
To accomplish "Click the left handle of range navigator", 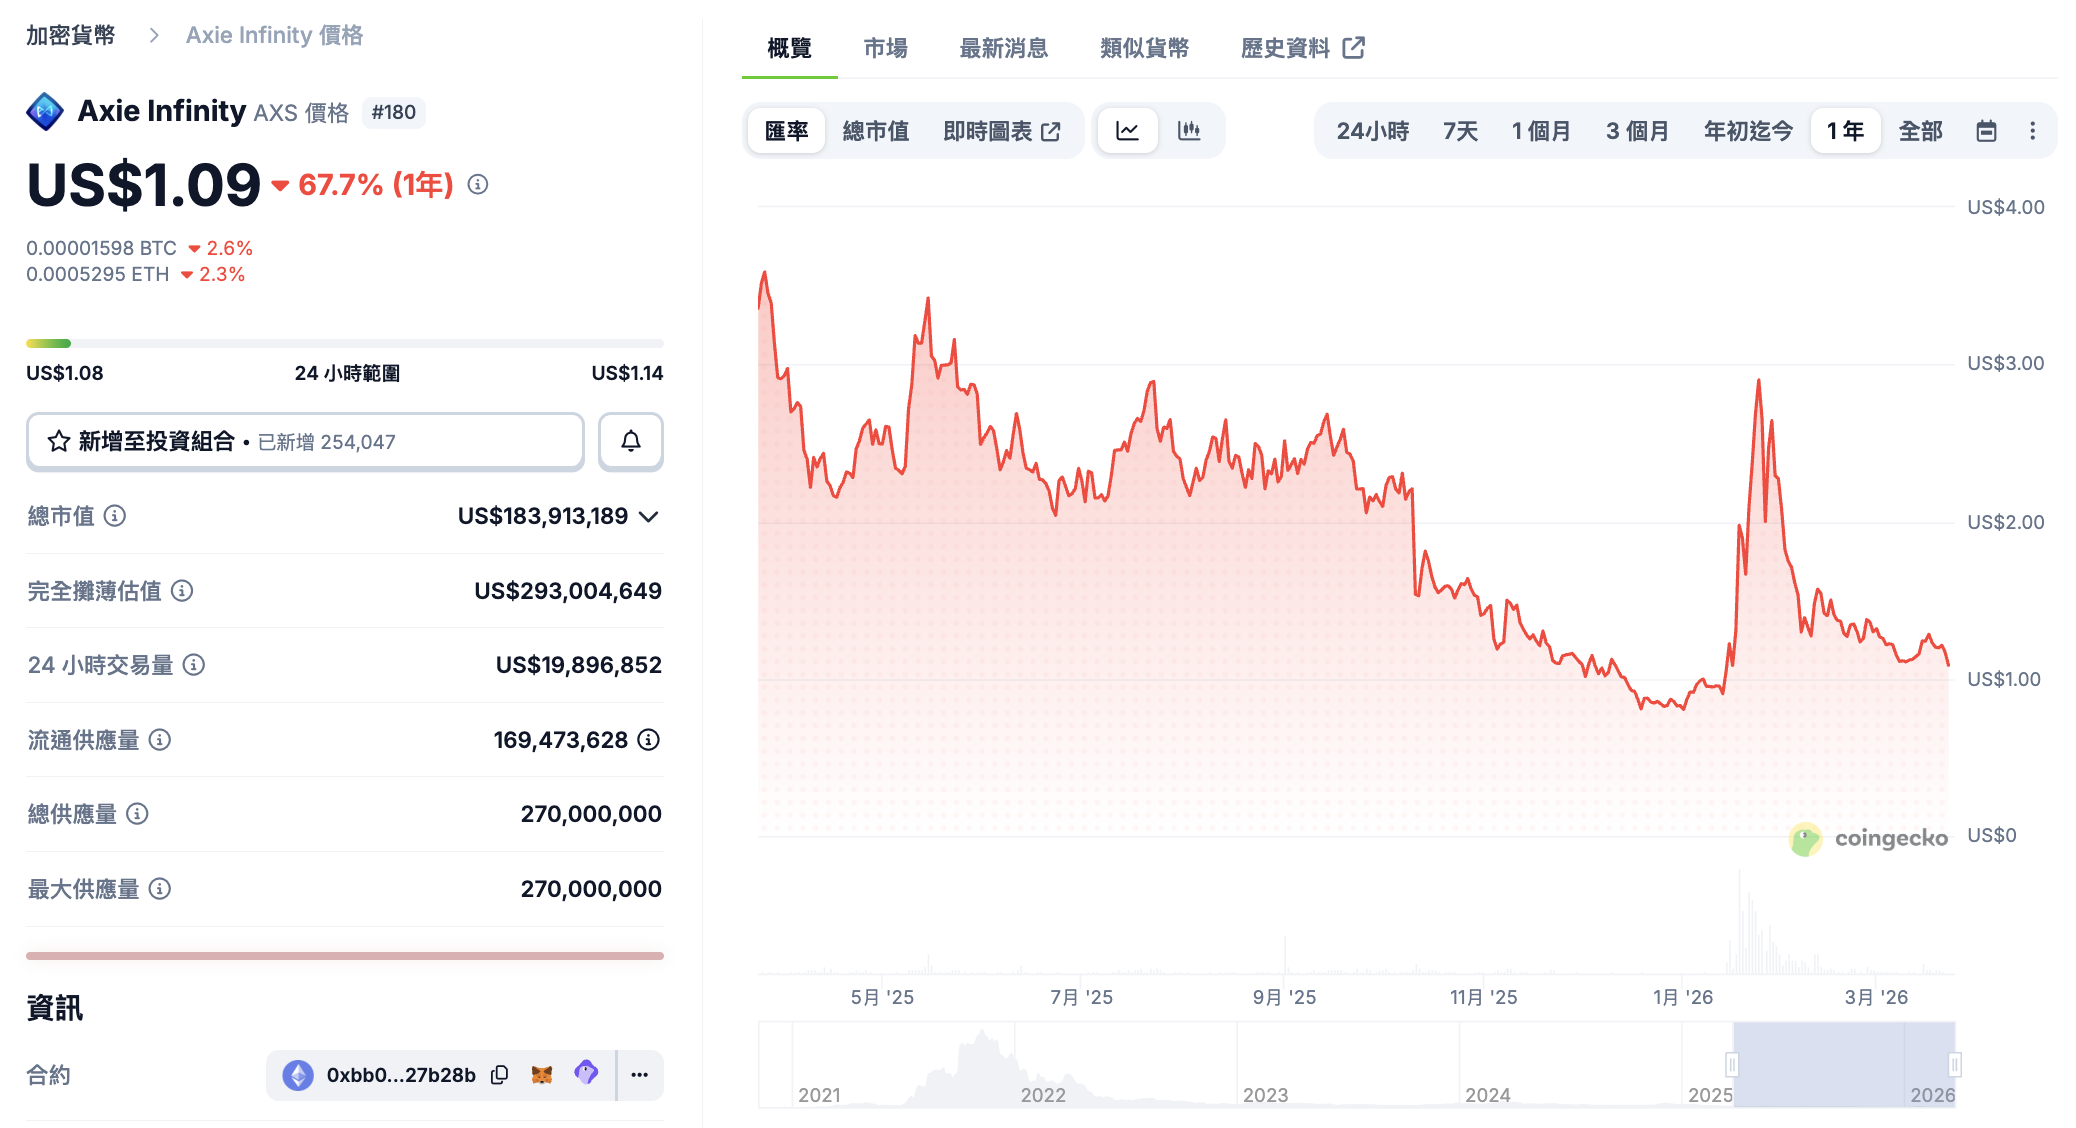I will (1732, 1064).
